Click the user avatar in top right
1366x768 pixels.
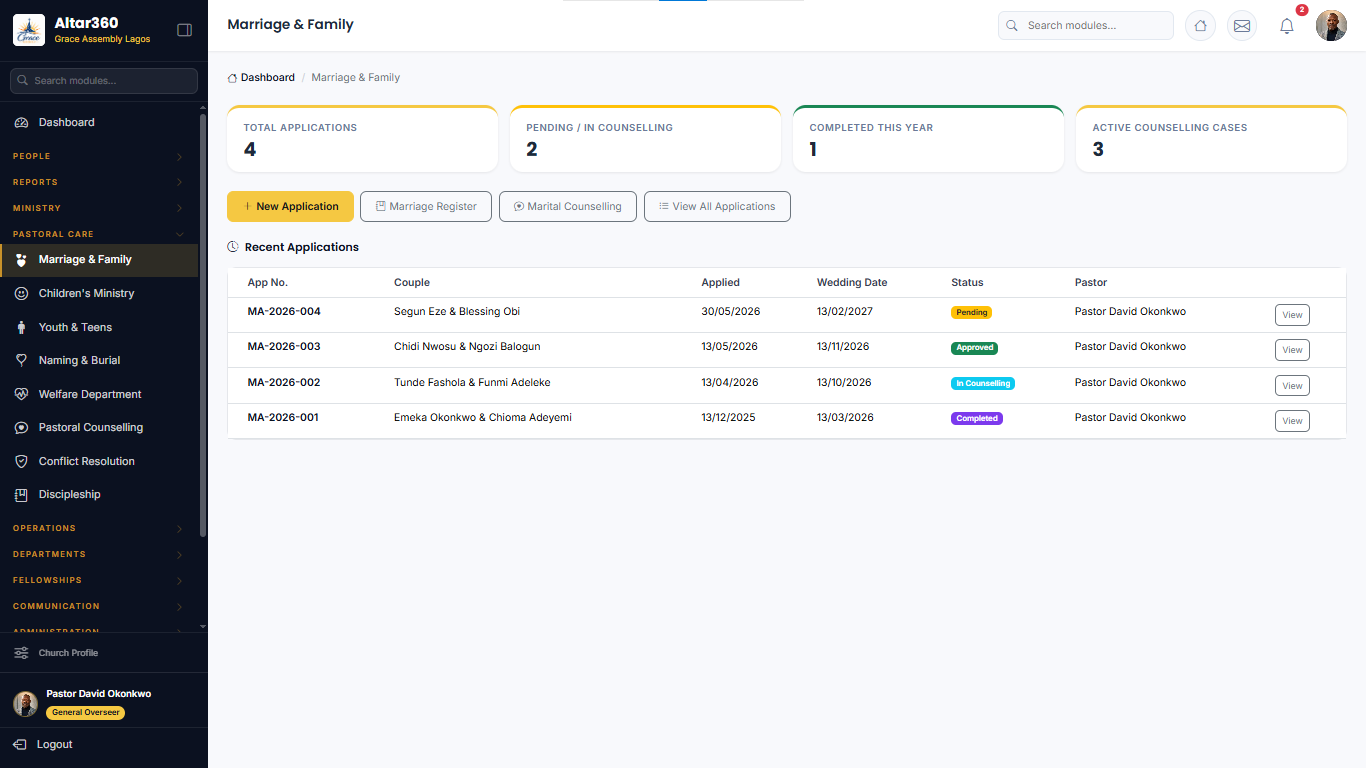(x=1331, y=26)
